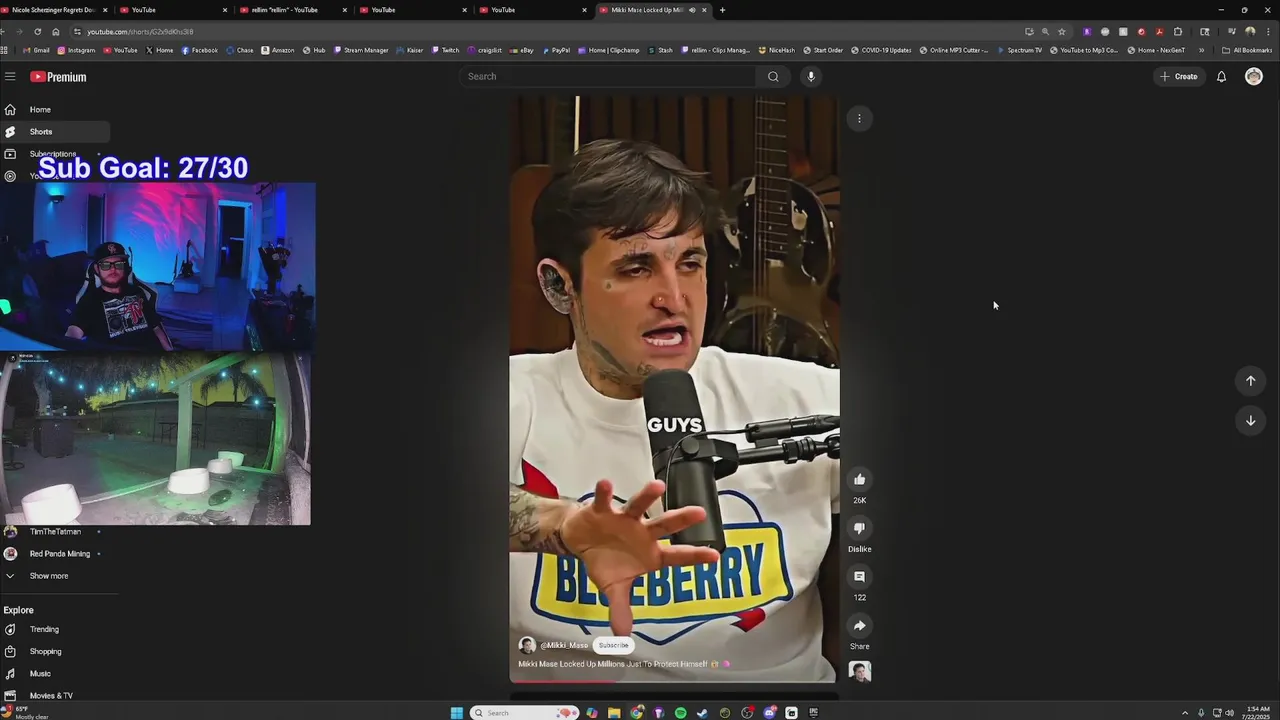This screenshot has width=1280, height=720.
Task: Open the YouTube account avatar menu
Action: tap(1253, 76)
